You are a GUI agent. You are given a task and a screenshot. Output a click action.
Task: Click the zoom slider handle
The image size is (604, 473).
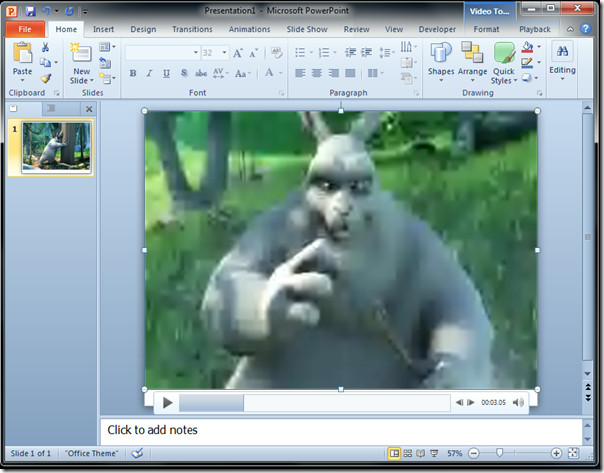click(499, 453)
